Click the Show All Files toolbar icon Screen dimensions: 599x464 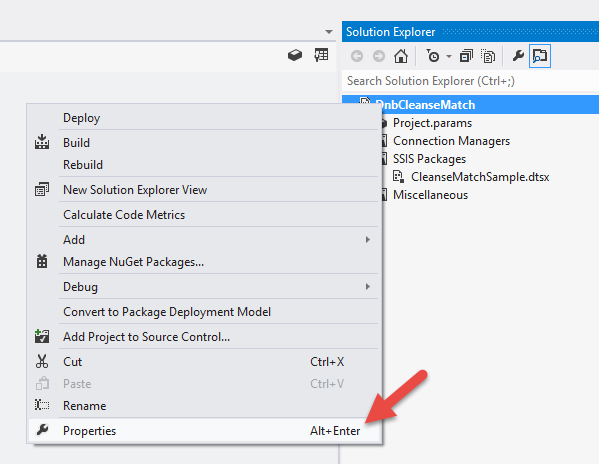tap(488, 56)
